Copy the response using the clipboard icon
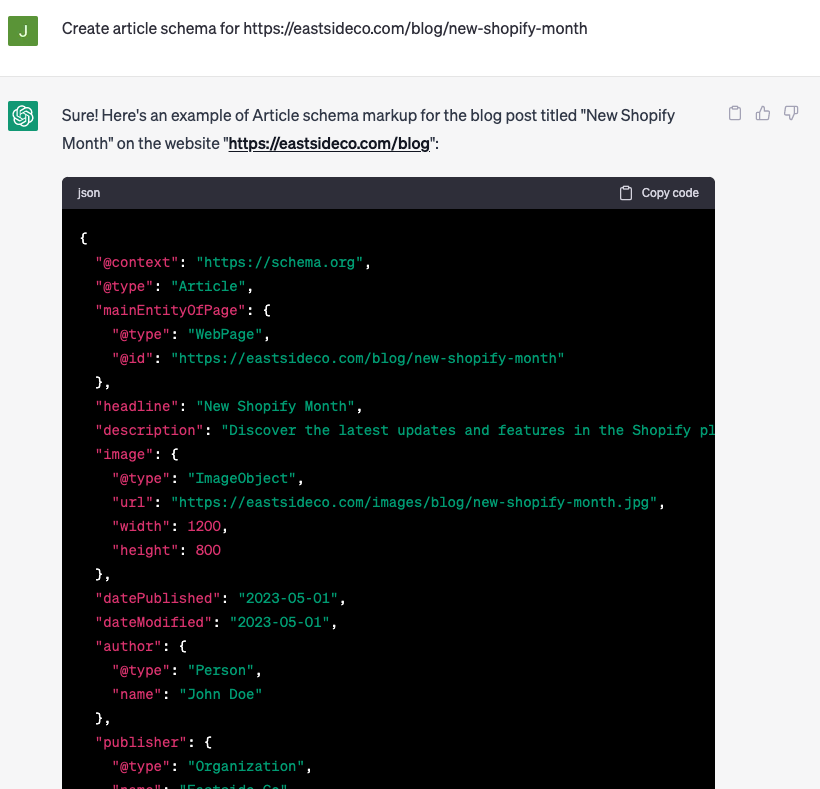The width and height of the screenshot is (820, 789). click(735, 113)
